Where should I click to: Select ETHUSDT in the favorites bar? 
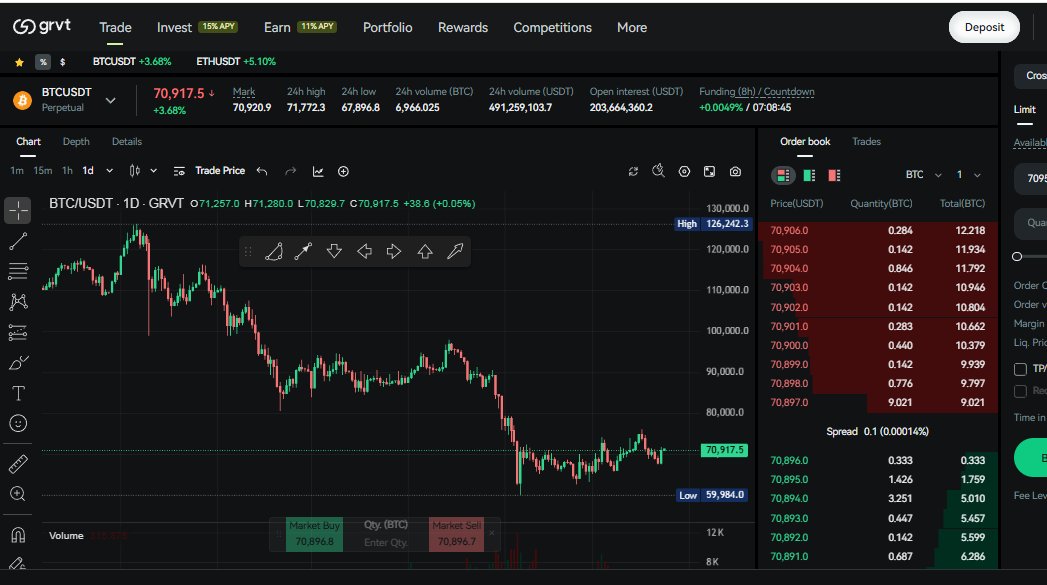(236, 61)
